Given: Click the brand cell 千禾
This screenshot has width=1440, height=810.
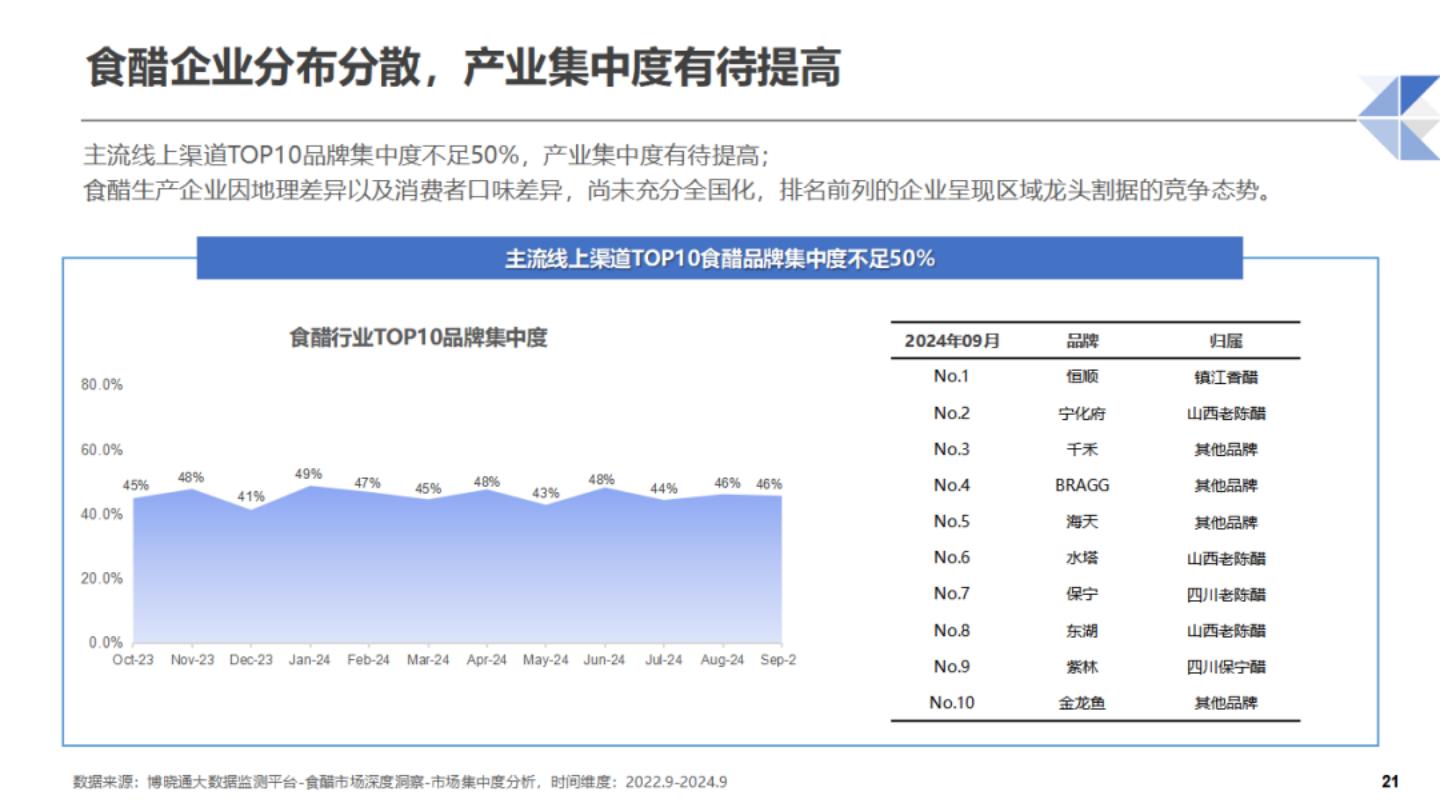Looking at the screenshot, I should click(1082, 449).
